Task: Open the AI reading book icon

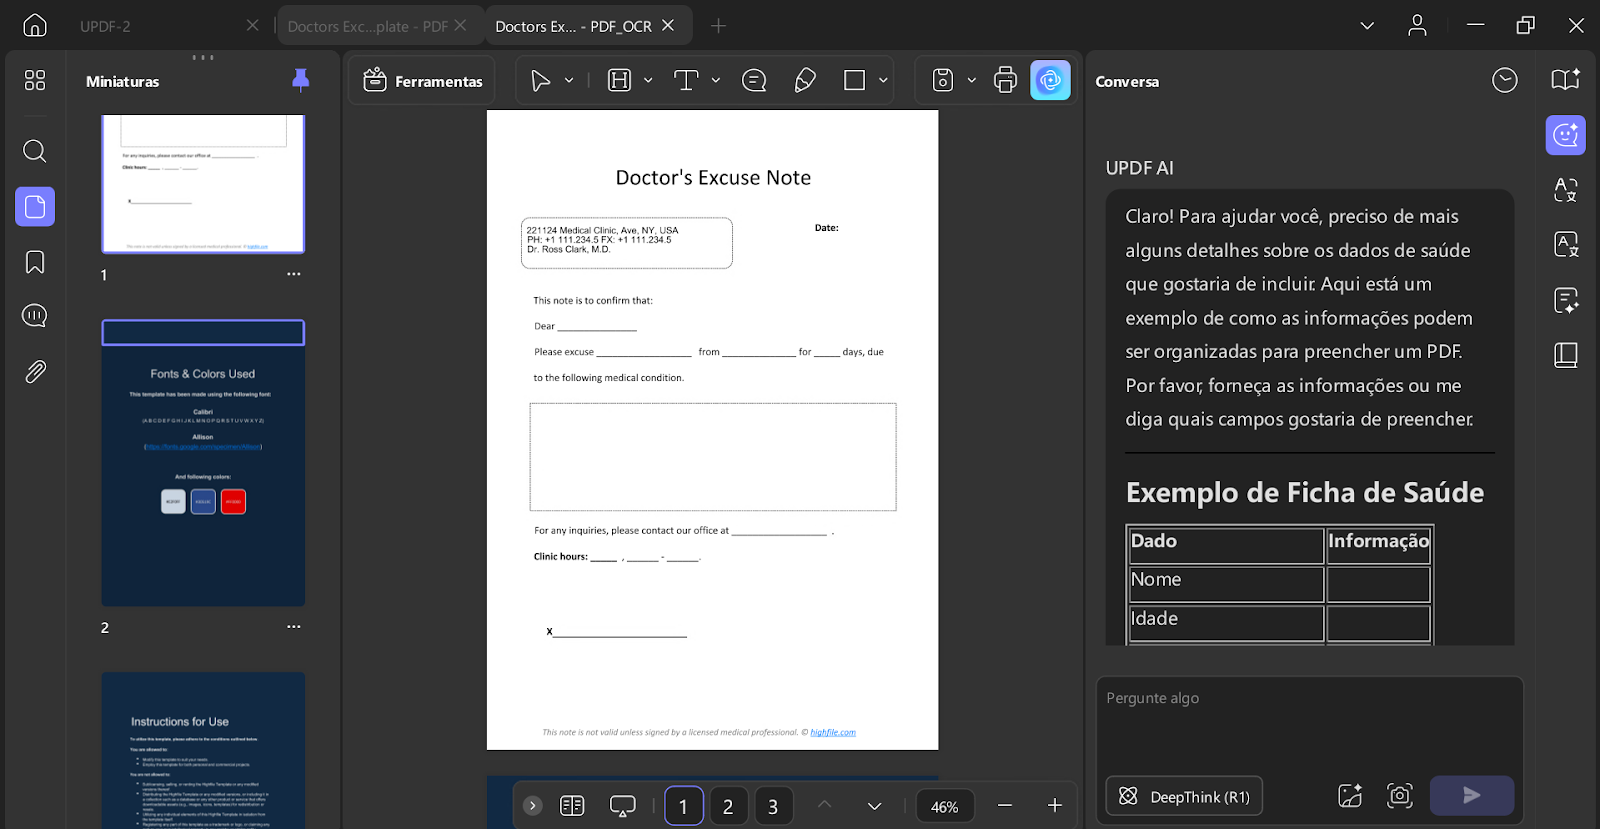Action: [1566, 80]
